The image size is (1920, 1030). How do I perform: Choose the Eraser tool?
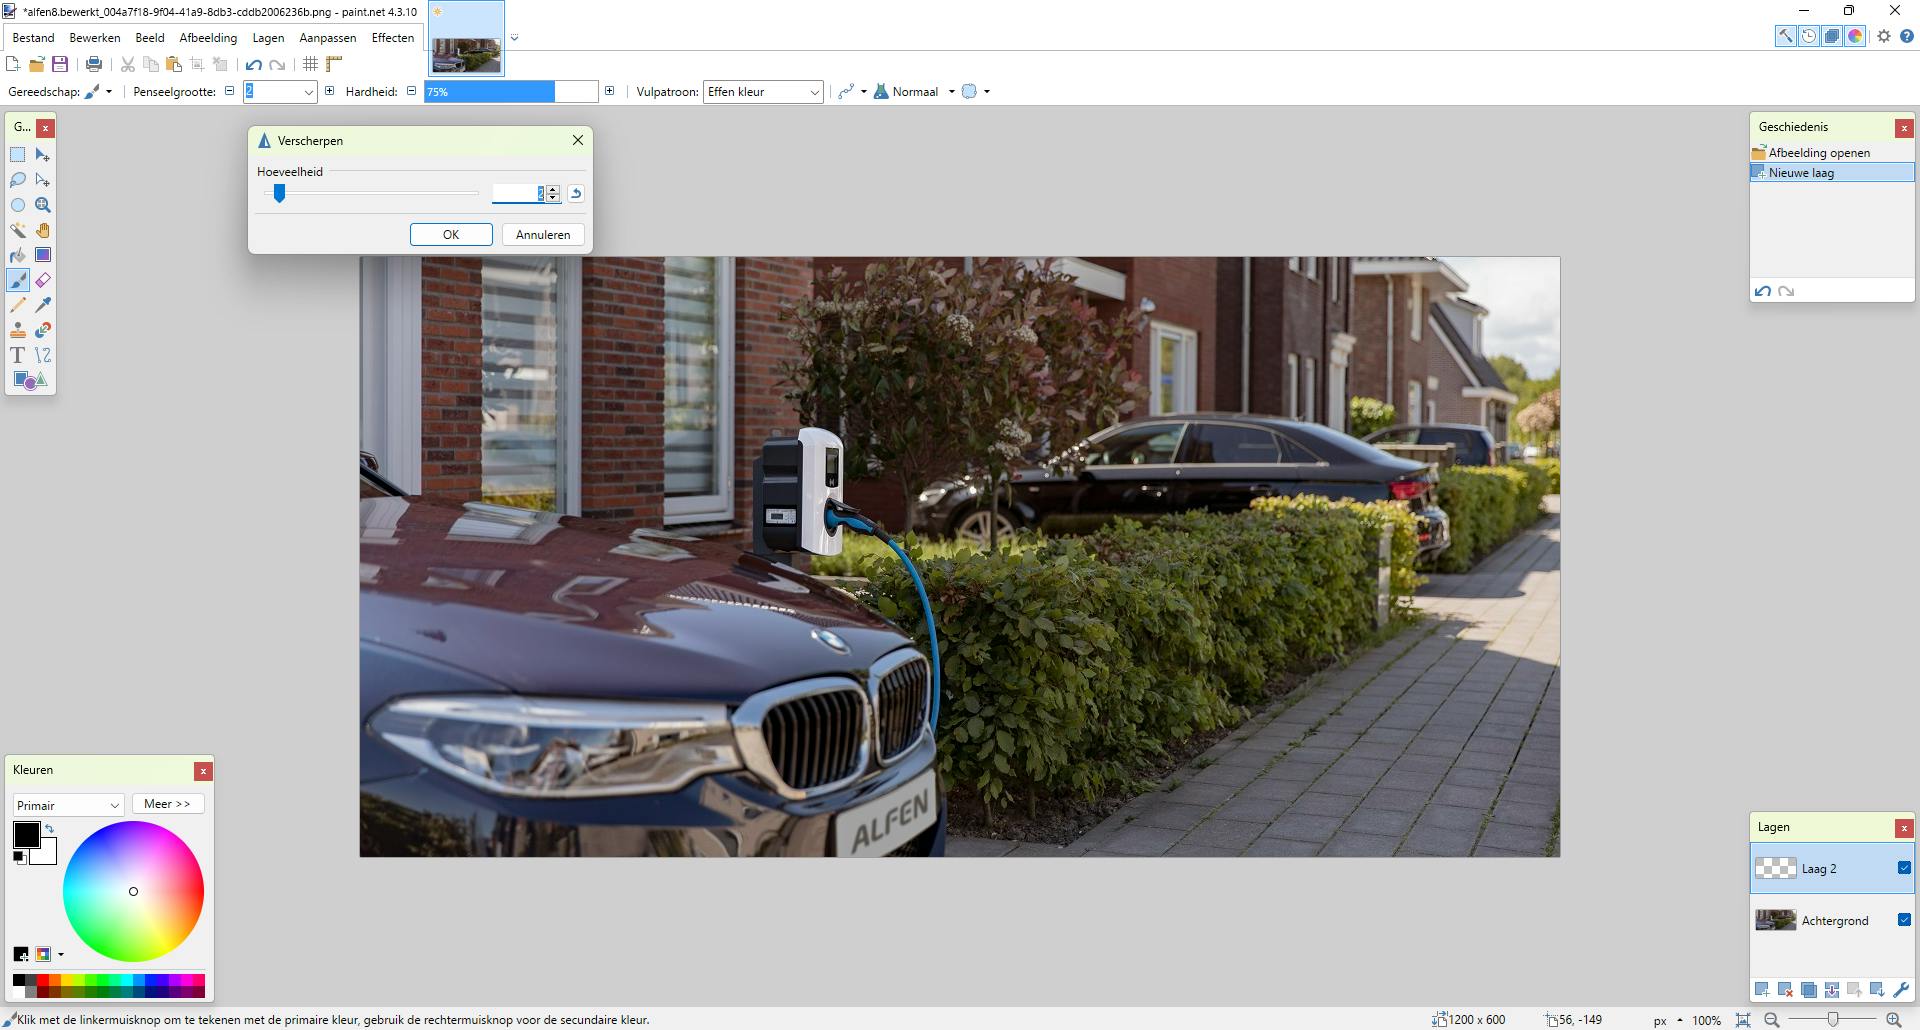coord(43,280)
